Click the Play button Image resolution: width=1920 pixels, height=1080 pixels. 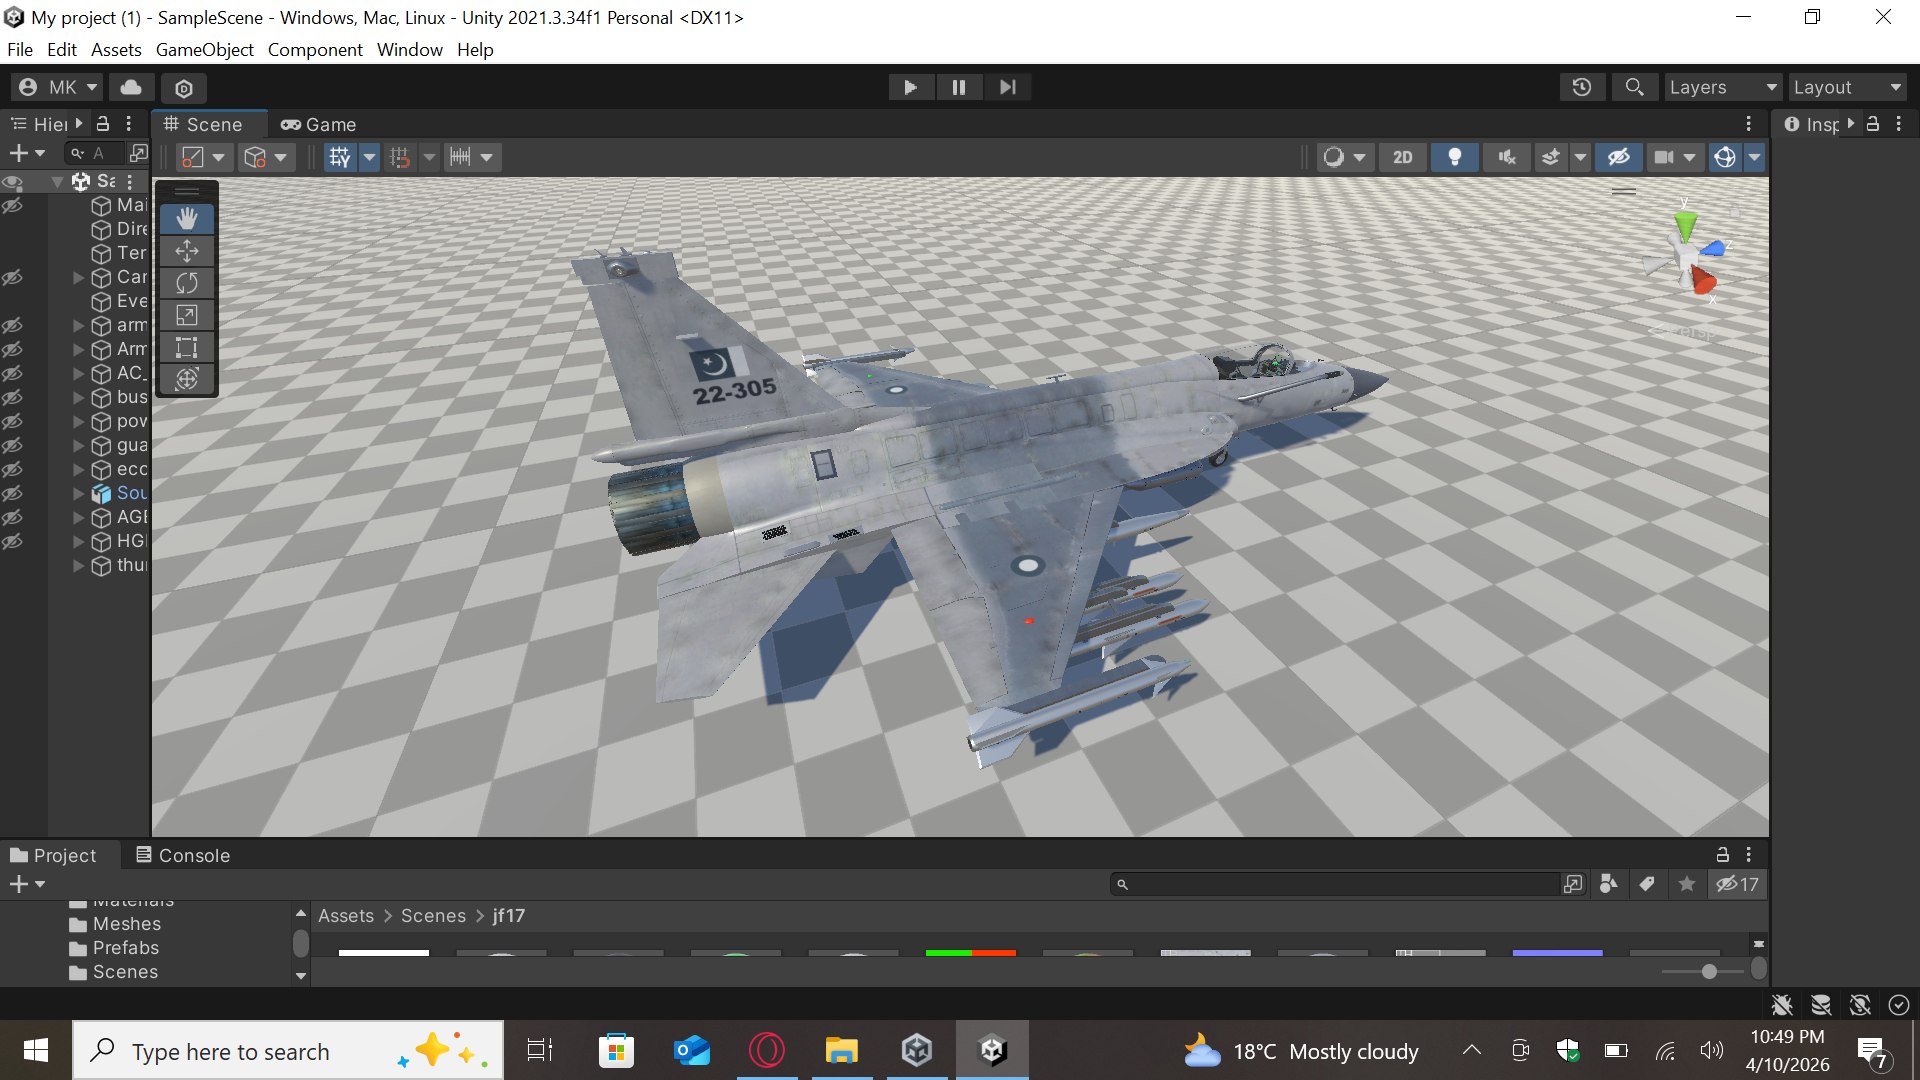click(x=910, y=87)
